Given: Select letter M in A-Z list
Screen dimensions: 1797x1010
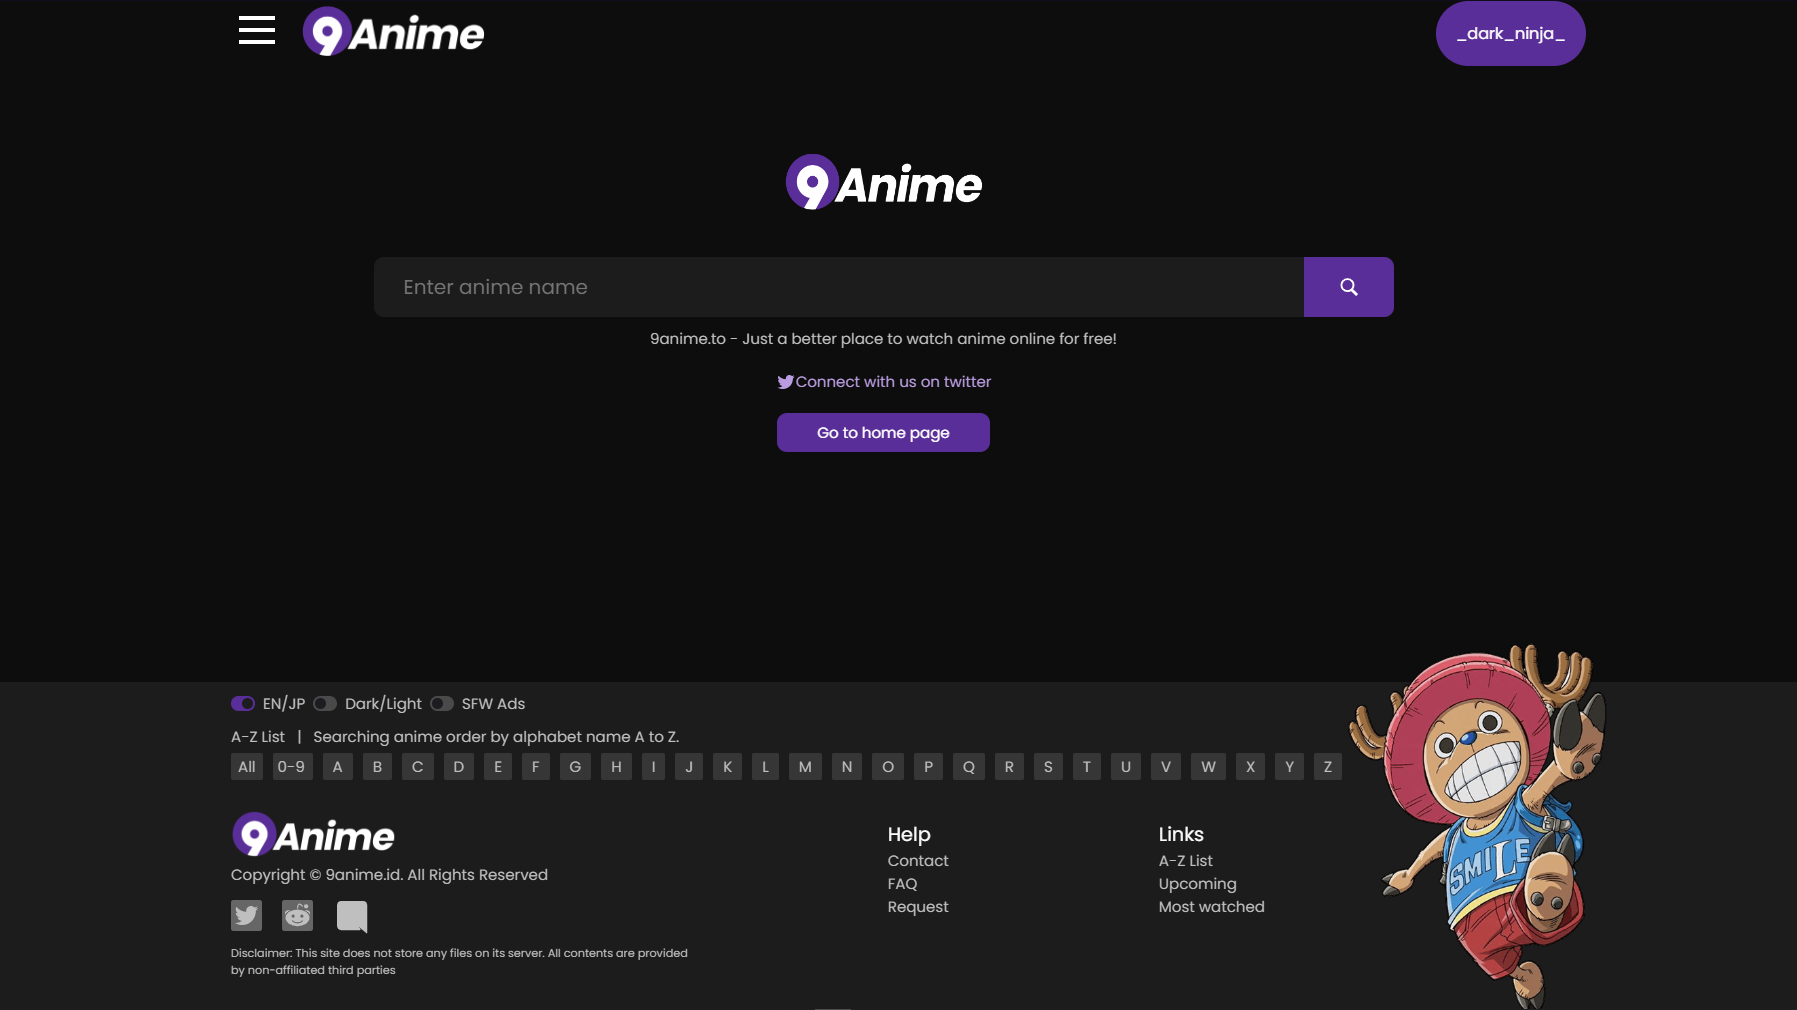Looking at the screenshot, I should pyautogui.click(x=805, y=767).
